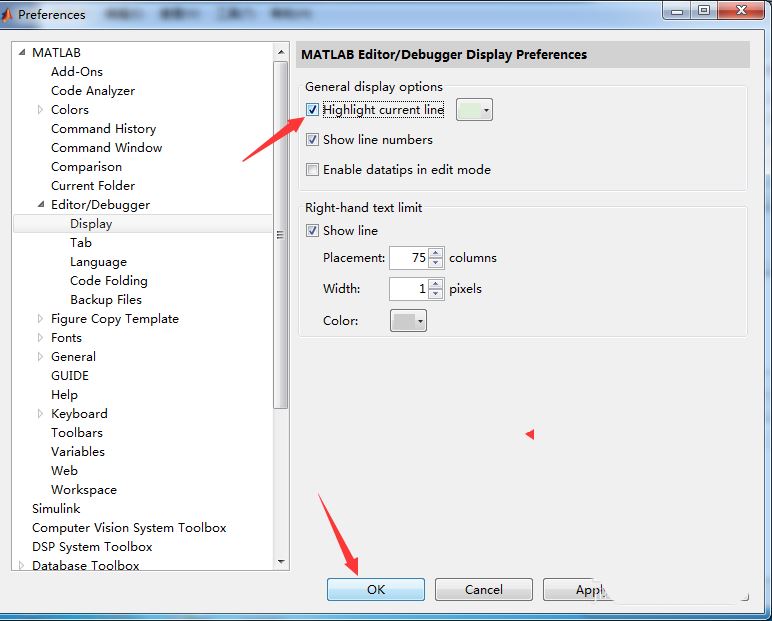The width and height of the screenshot is (772, 621).
Task: Maximize the Preferences window
Action: click(x=704, y=10)
